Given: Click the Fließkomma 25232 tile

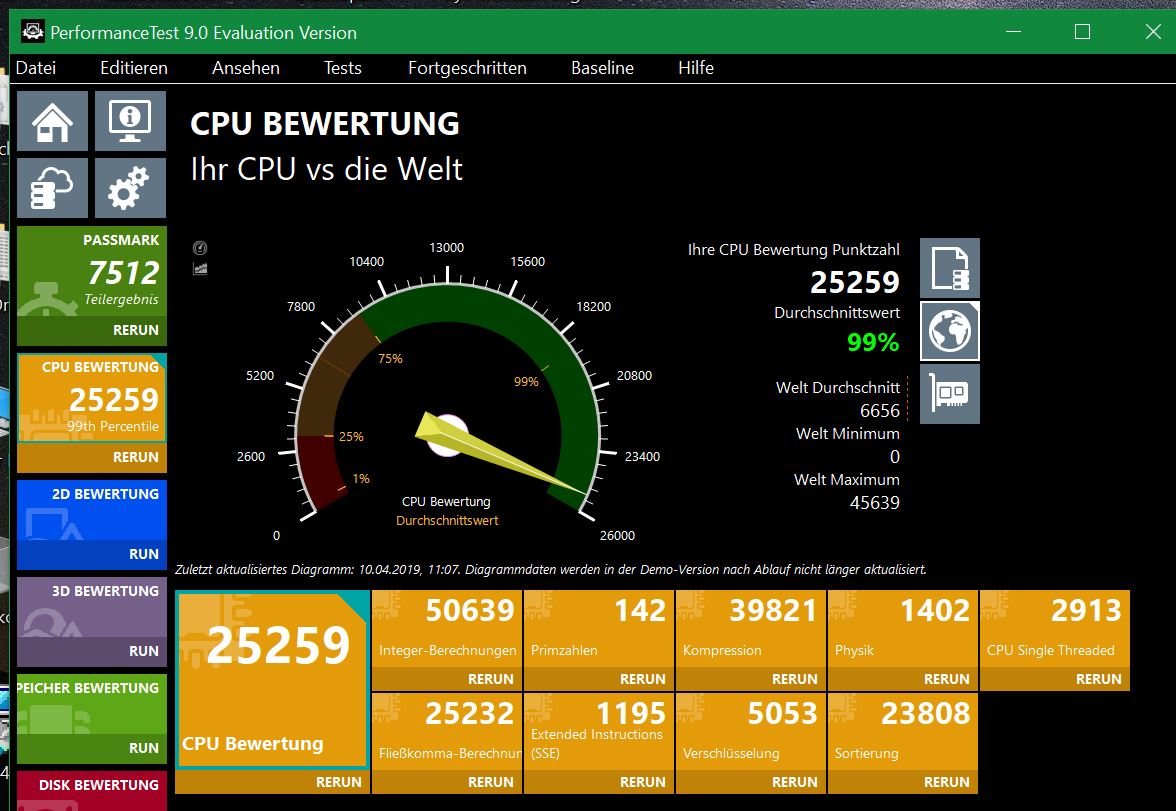Looking at the screenshot, I should point(447,731).
